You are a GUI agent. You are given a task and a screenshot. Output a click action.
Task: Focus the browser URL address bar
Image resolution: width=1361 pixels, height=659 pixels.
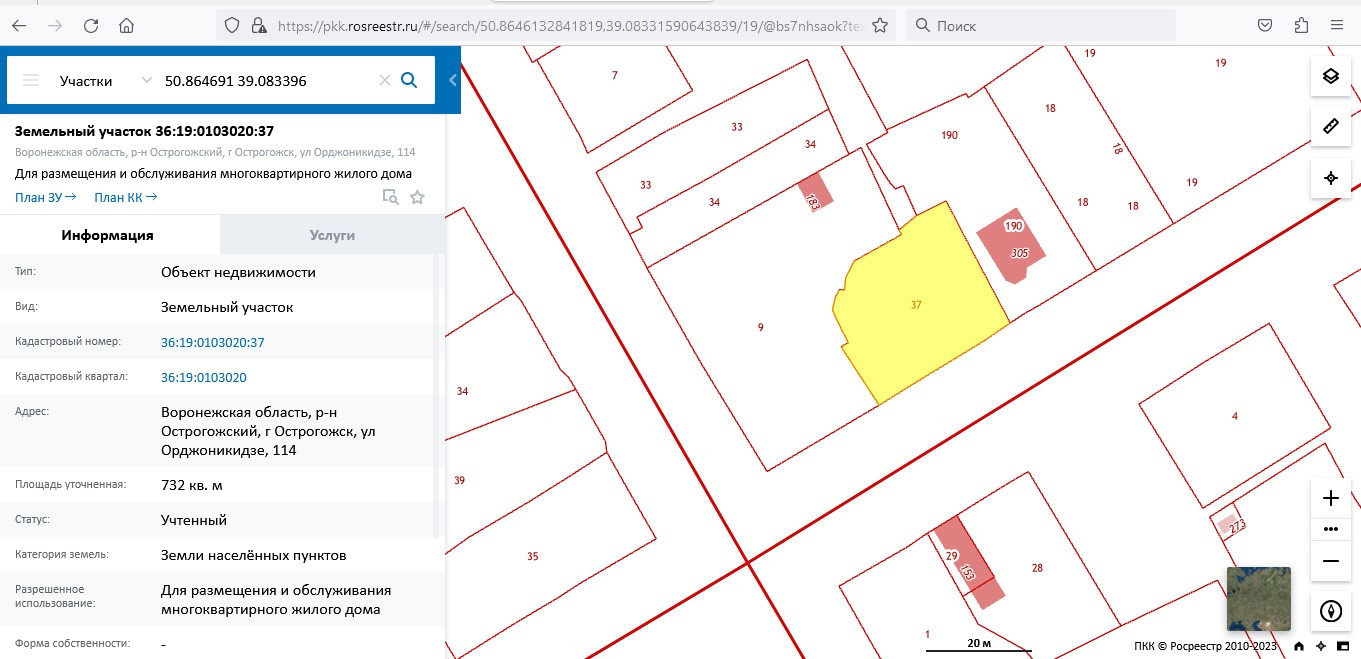point(568,26)
